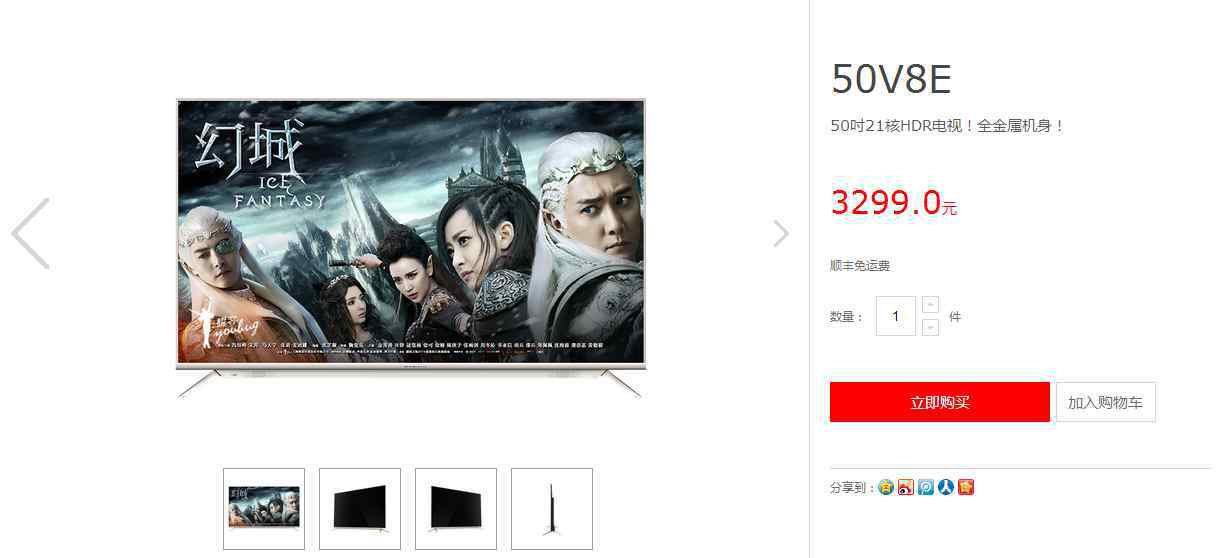1227x558 pixels.
Task: Show the previous product image
Action: click(30, 233)
